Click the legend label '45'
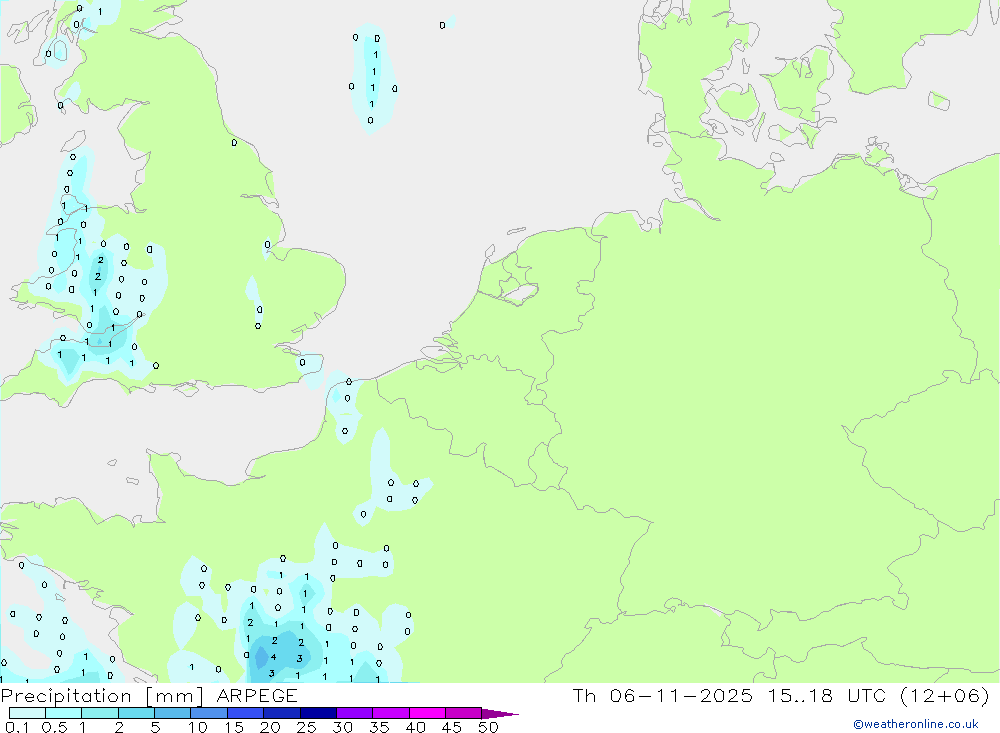This screenshot has height=733, width=1000. click(452, 727)
